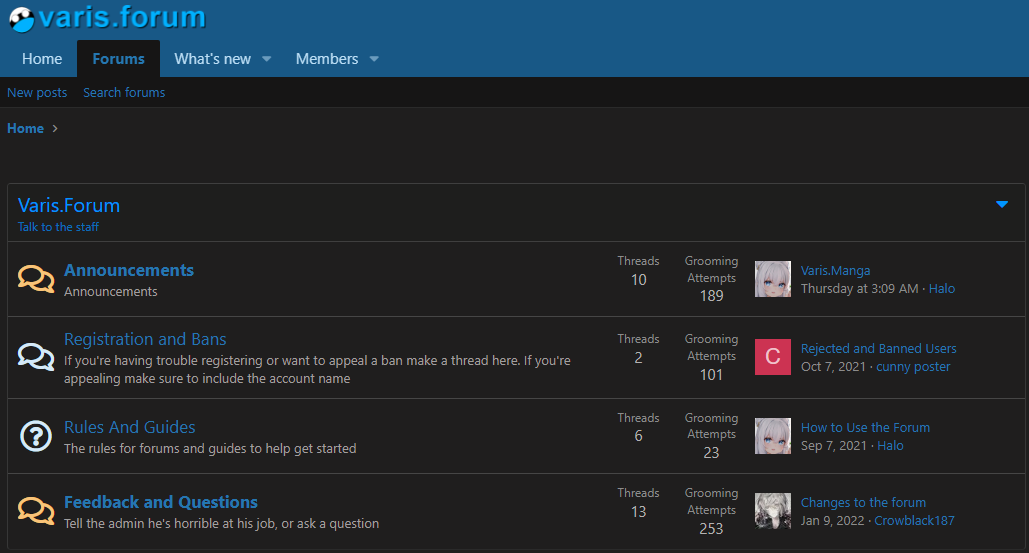The height and width of the screenshot is (553, 1029).
Task: Click the Announcements chat bubbles icon
Action: pyautogui.click(x=36, y=279)
